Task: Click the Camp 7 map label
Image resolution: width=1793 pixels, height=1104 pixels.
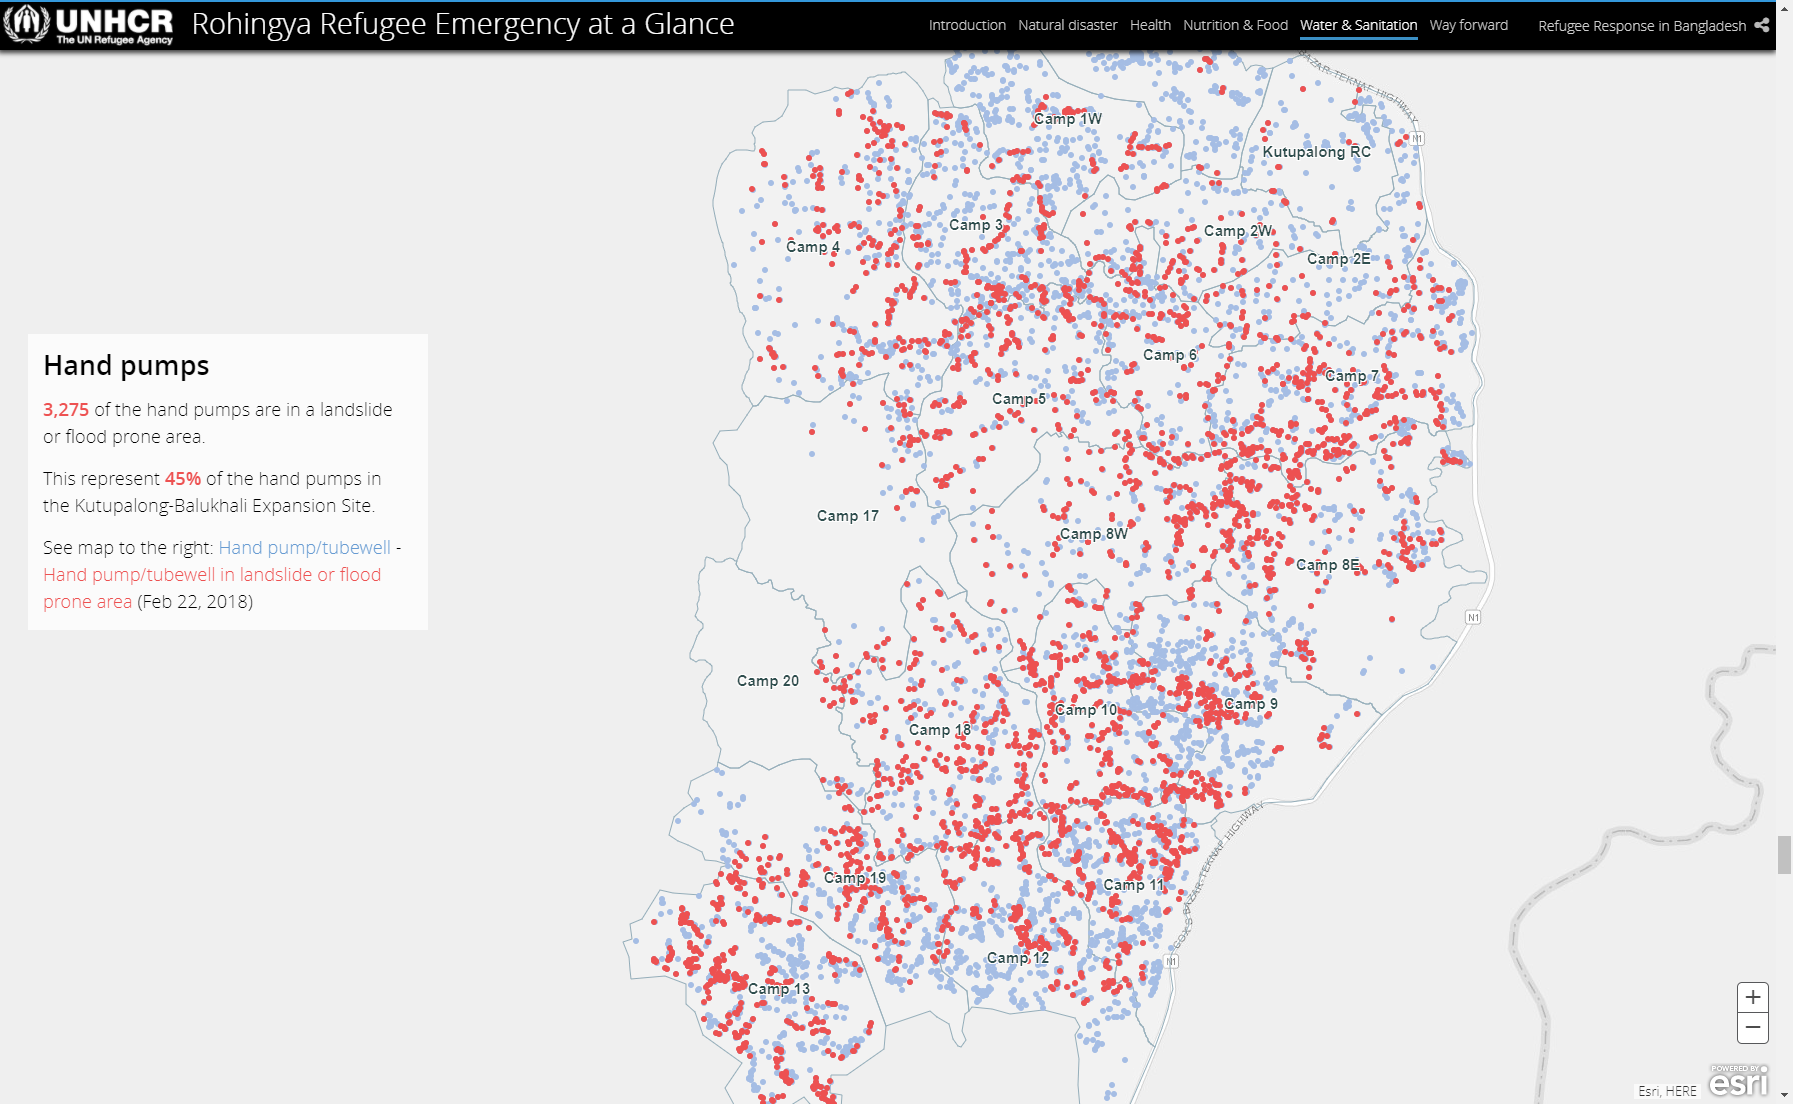Action: tap(1352, 376)
